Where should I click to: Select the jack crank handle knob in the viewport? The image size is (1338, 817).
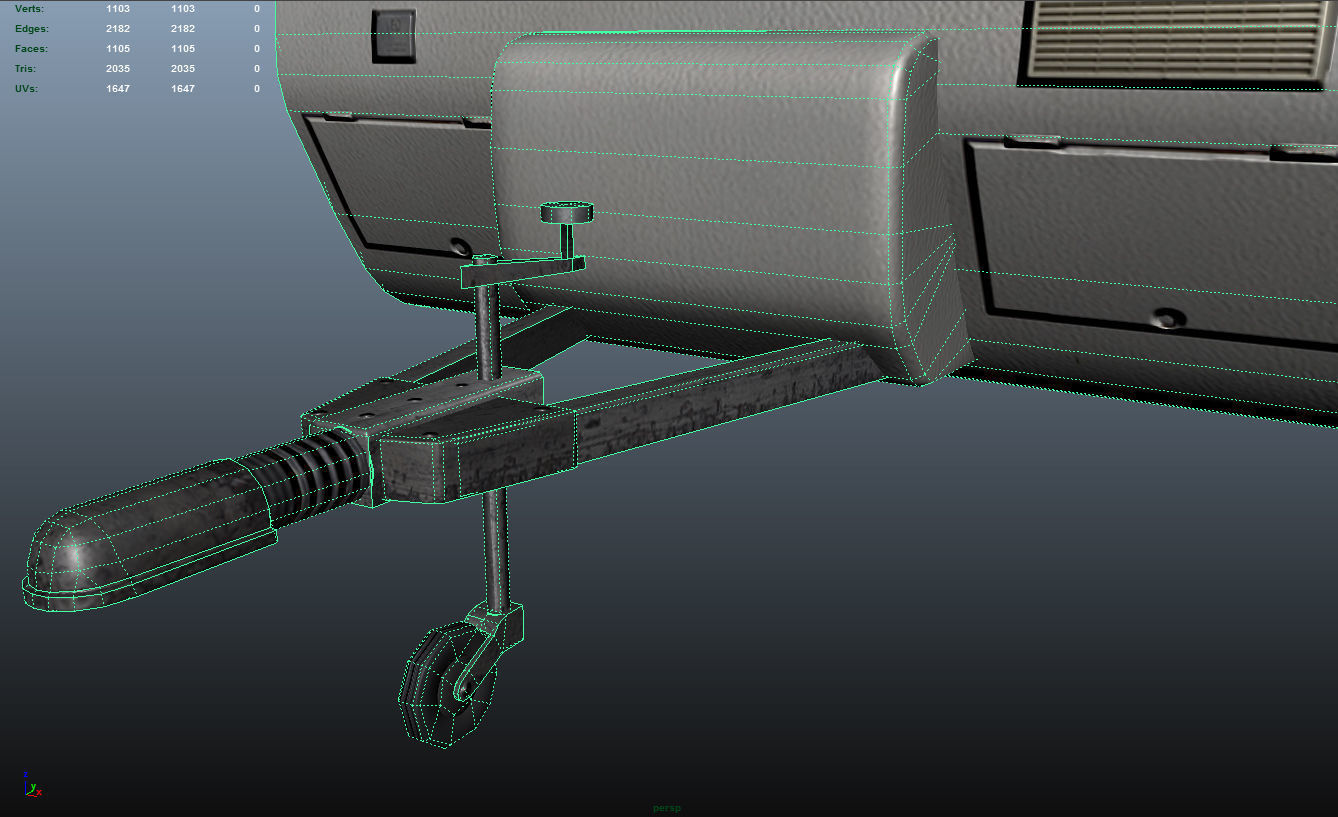pos(567,212)
